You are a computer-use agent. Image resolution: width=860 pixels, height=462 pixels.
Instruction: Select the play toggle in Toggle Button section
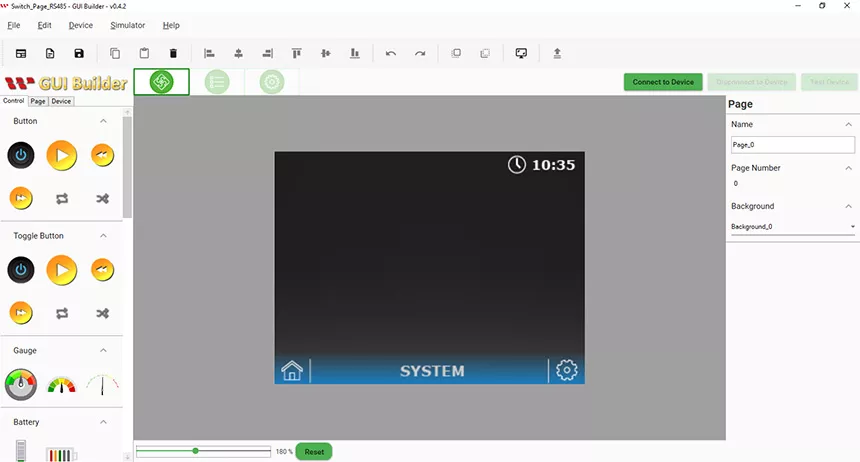click(62, 270)
